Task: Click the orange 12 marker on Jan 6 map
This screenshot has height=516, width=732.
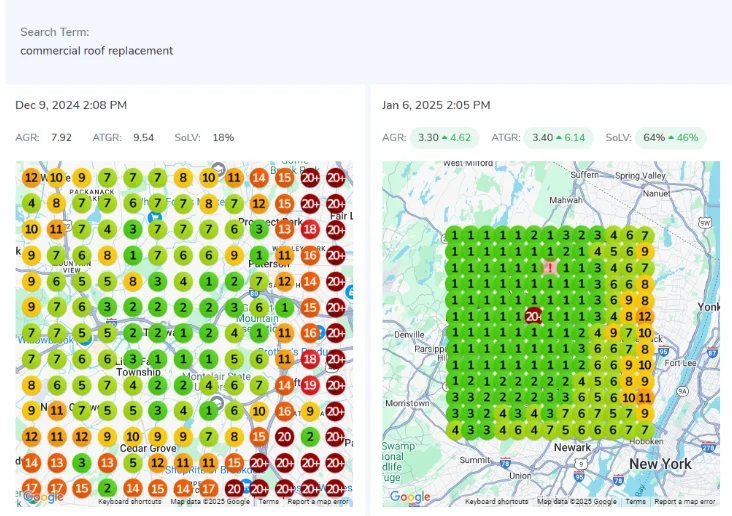Action: [x=645, y=316]
